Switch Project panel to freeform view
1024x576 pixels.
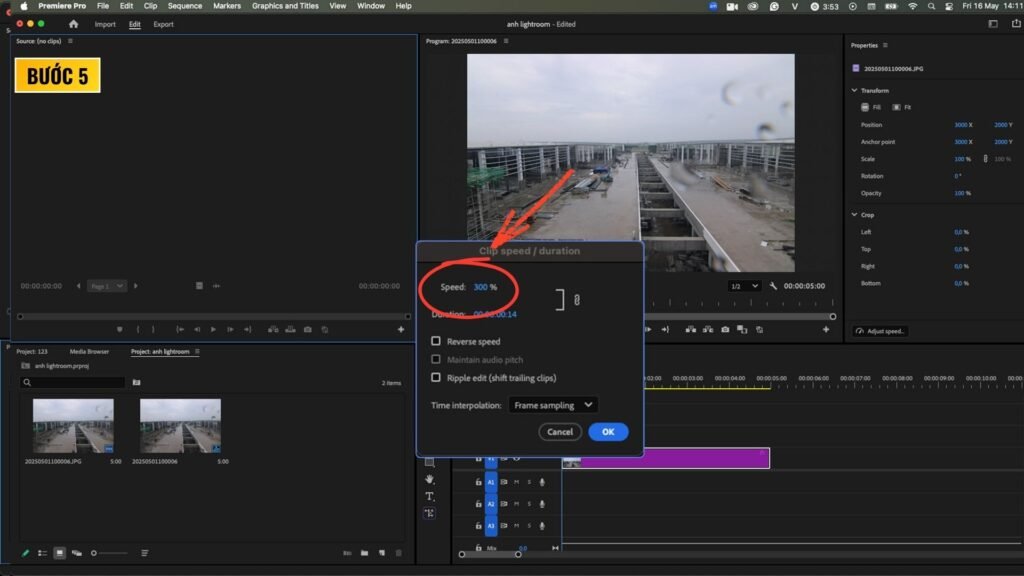[76, 553]
